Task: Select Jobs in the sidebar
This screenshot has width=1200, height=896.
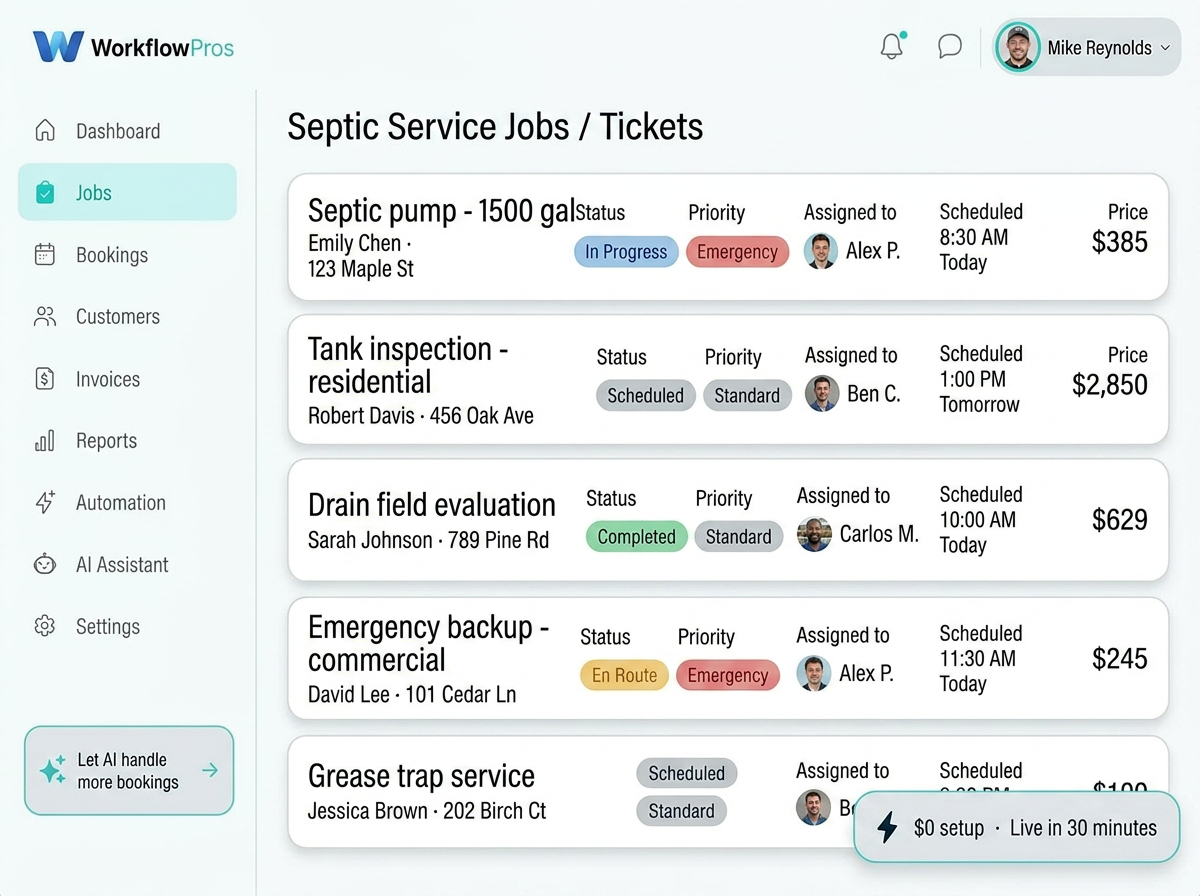Action: [127, 192]
